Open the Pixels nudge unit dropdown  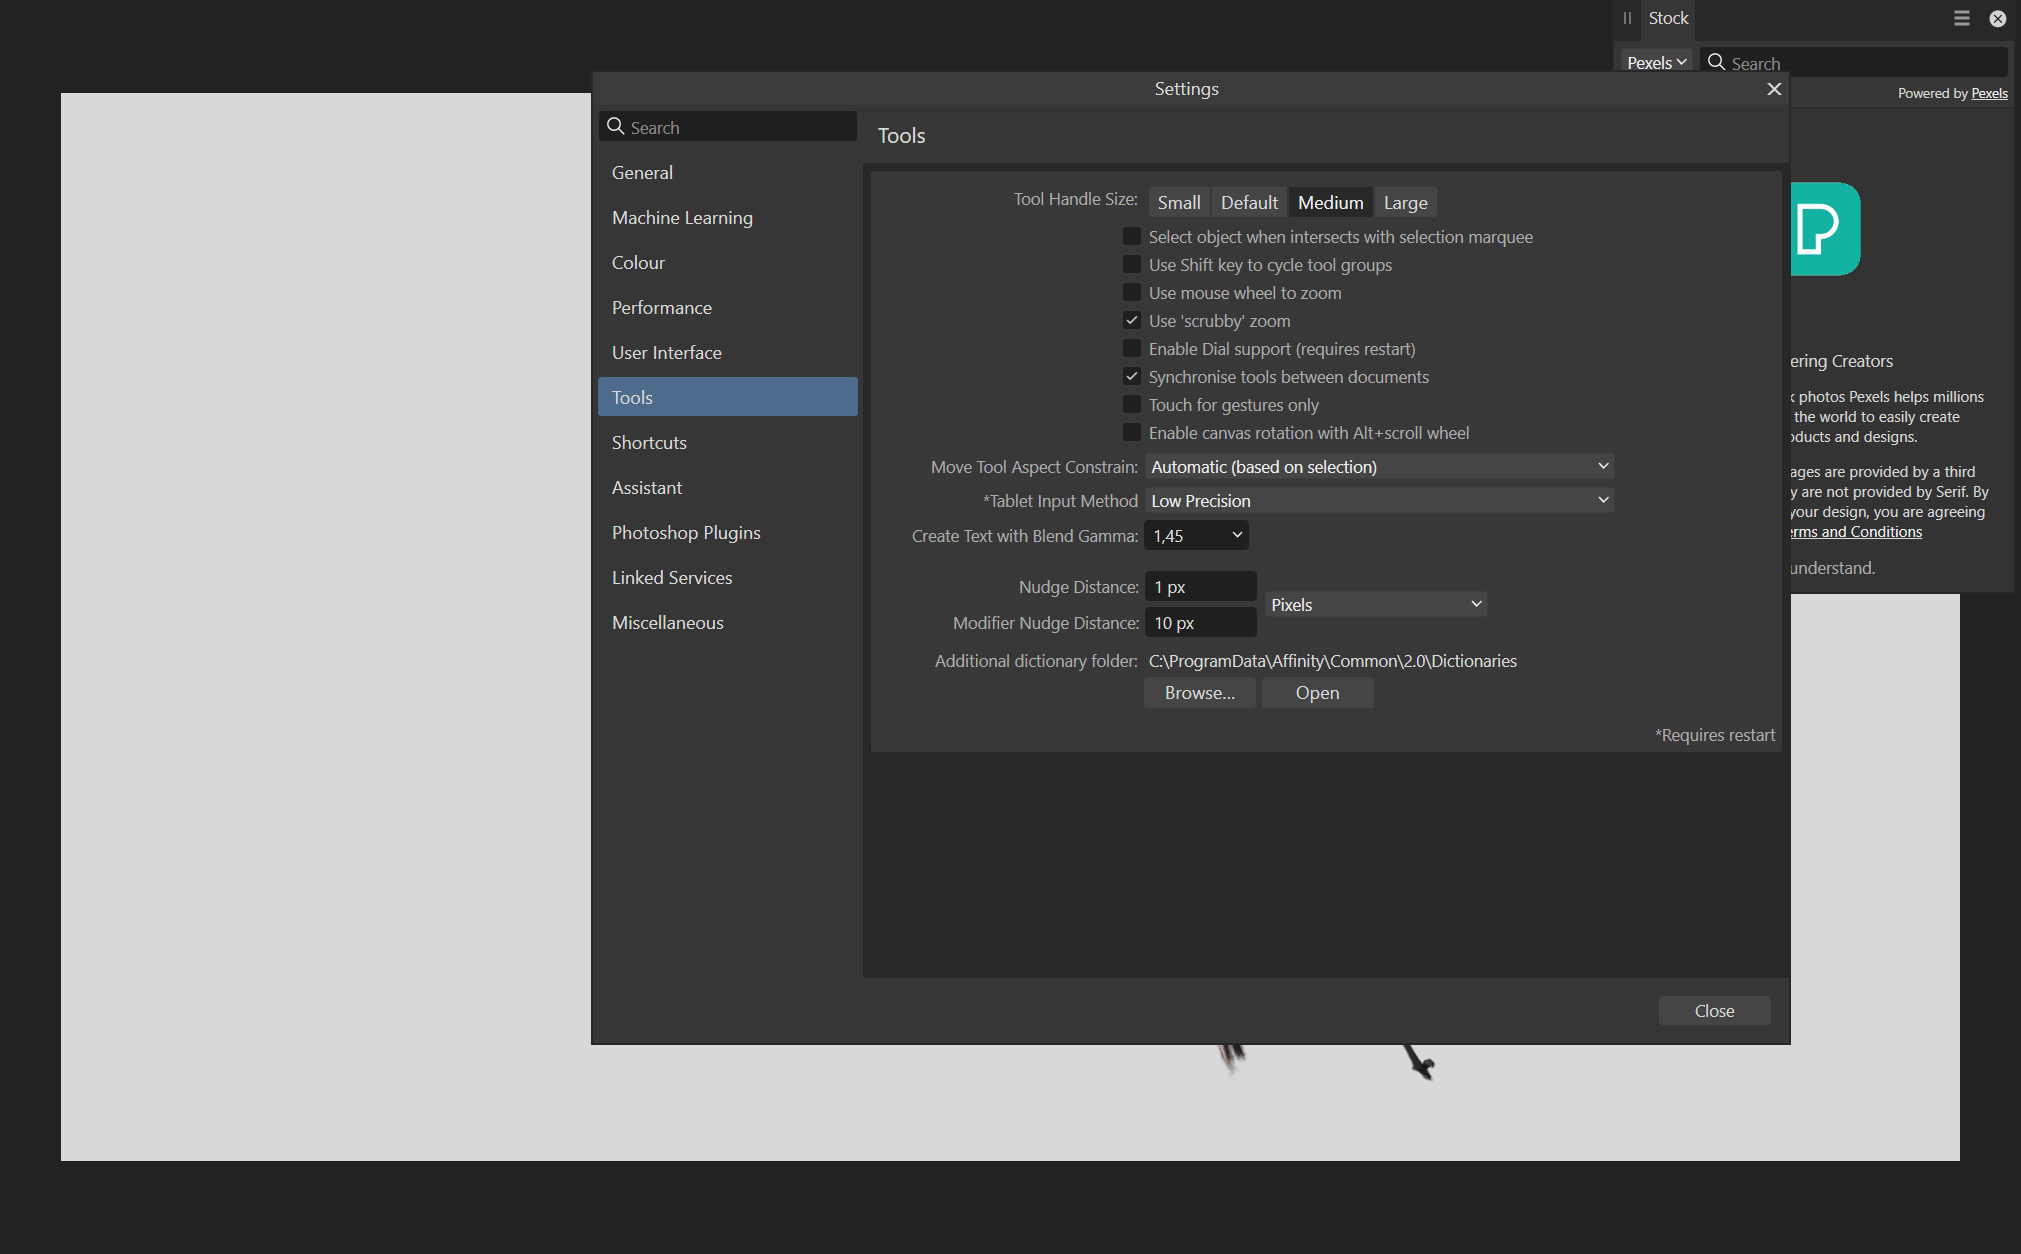pyautogui.click(x=1375, y=605)
